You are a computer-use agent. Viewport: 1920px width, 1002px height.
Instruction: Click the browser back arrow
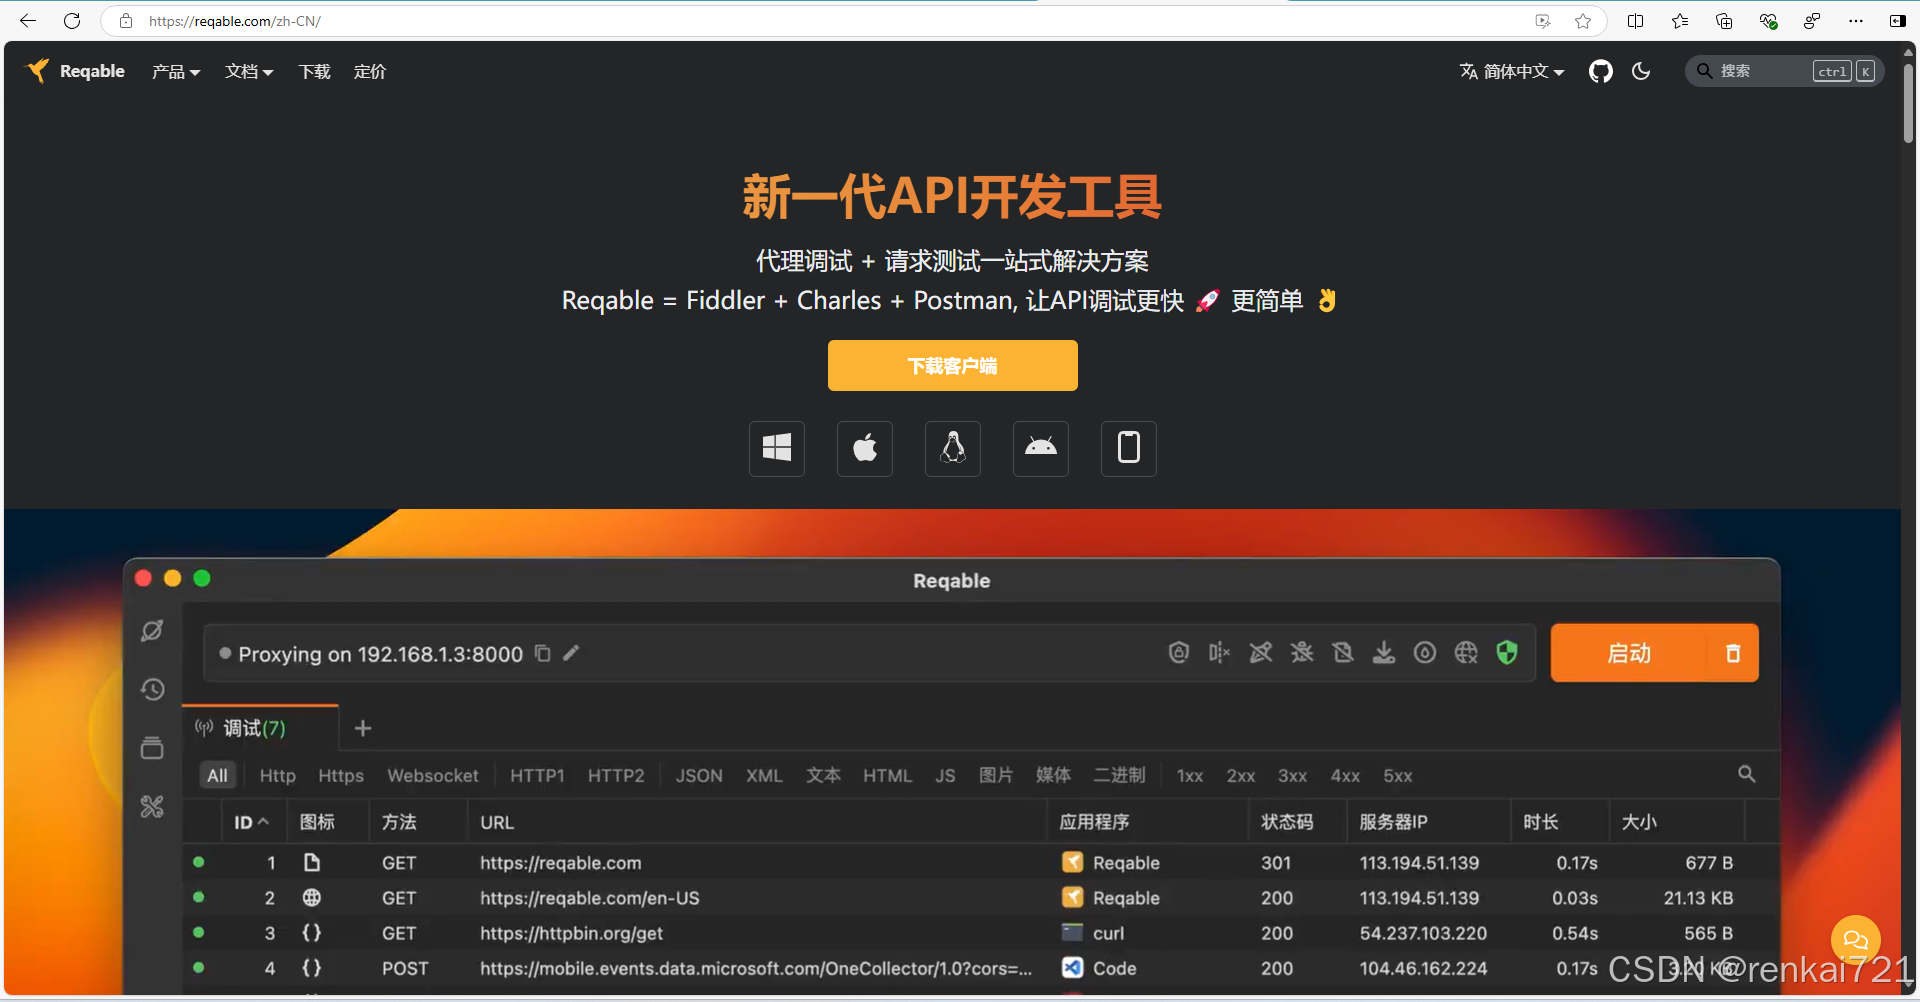(28, 21)
